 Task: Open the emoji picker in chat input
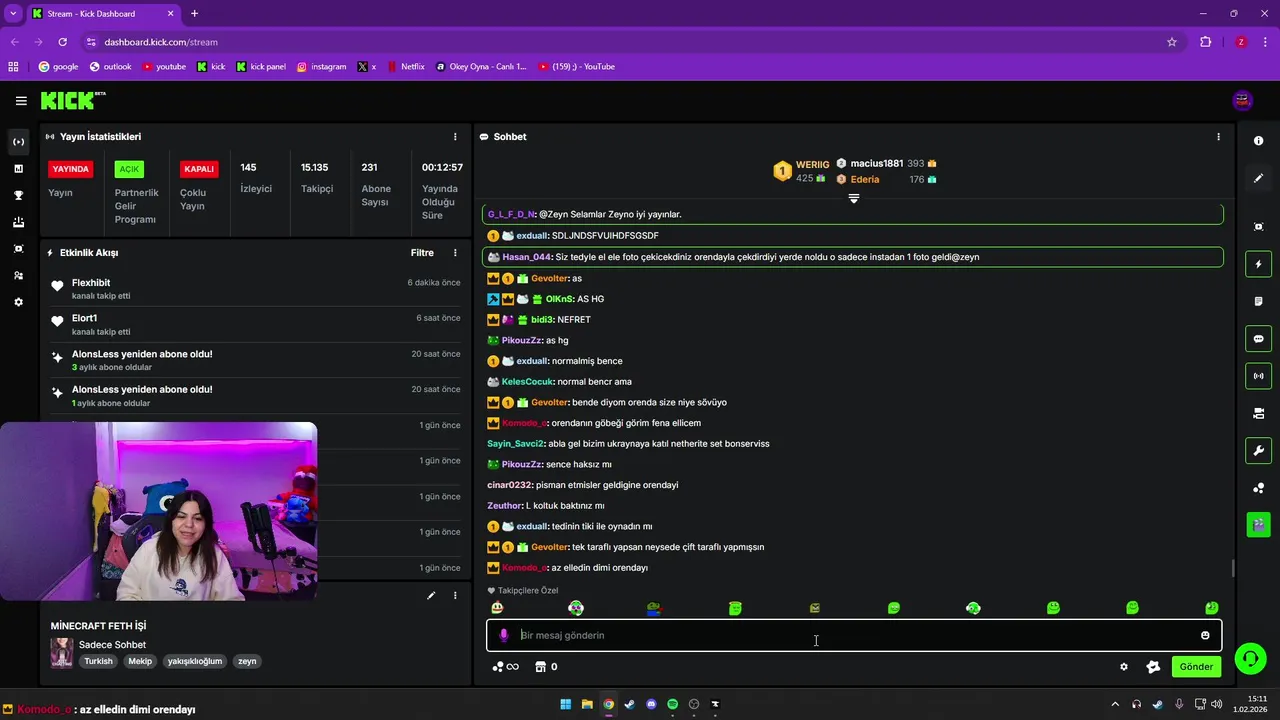pos(1205,635)
